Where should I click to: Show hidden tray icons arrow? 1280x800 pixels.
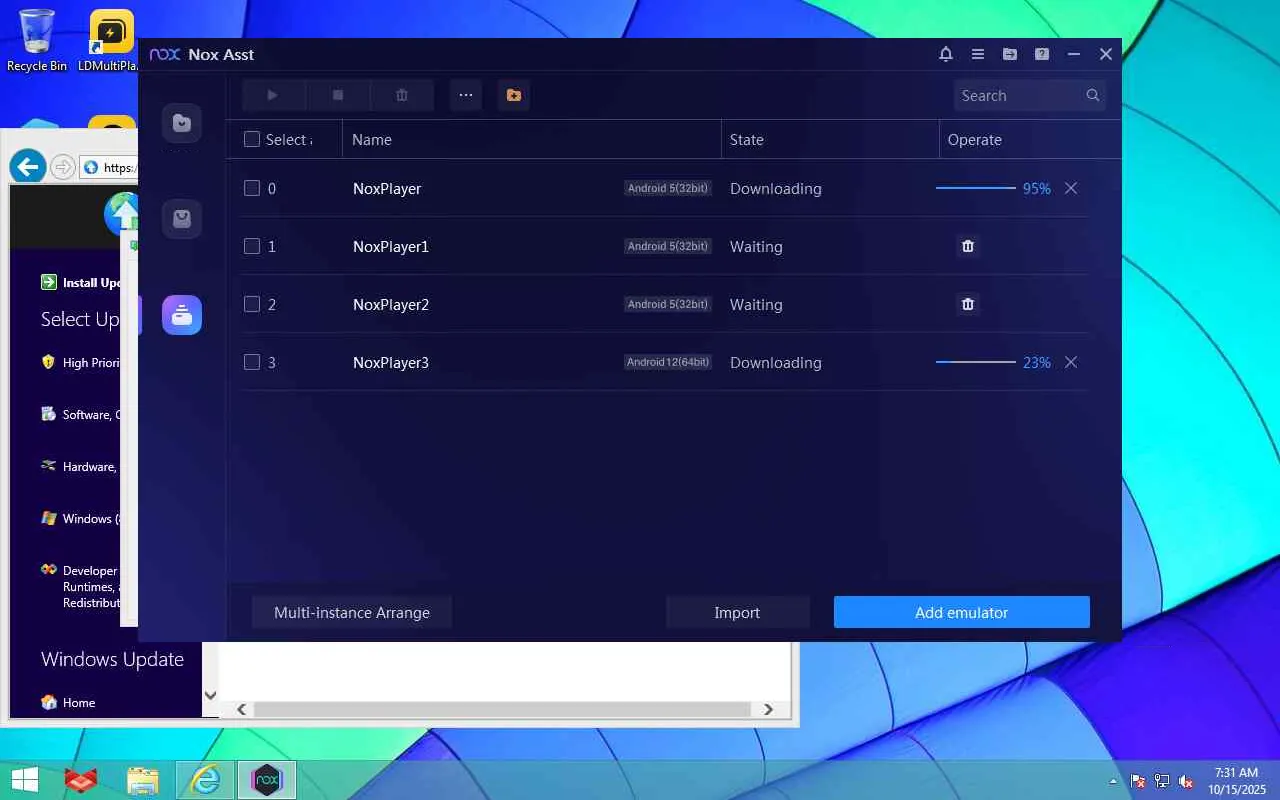pyautogui.click(x=1114, y=781)
